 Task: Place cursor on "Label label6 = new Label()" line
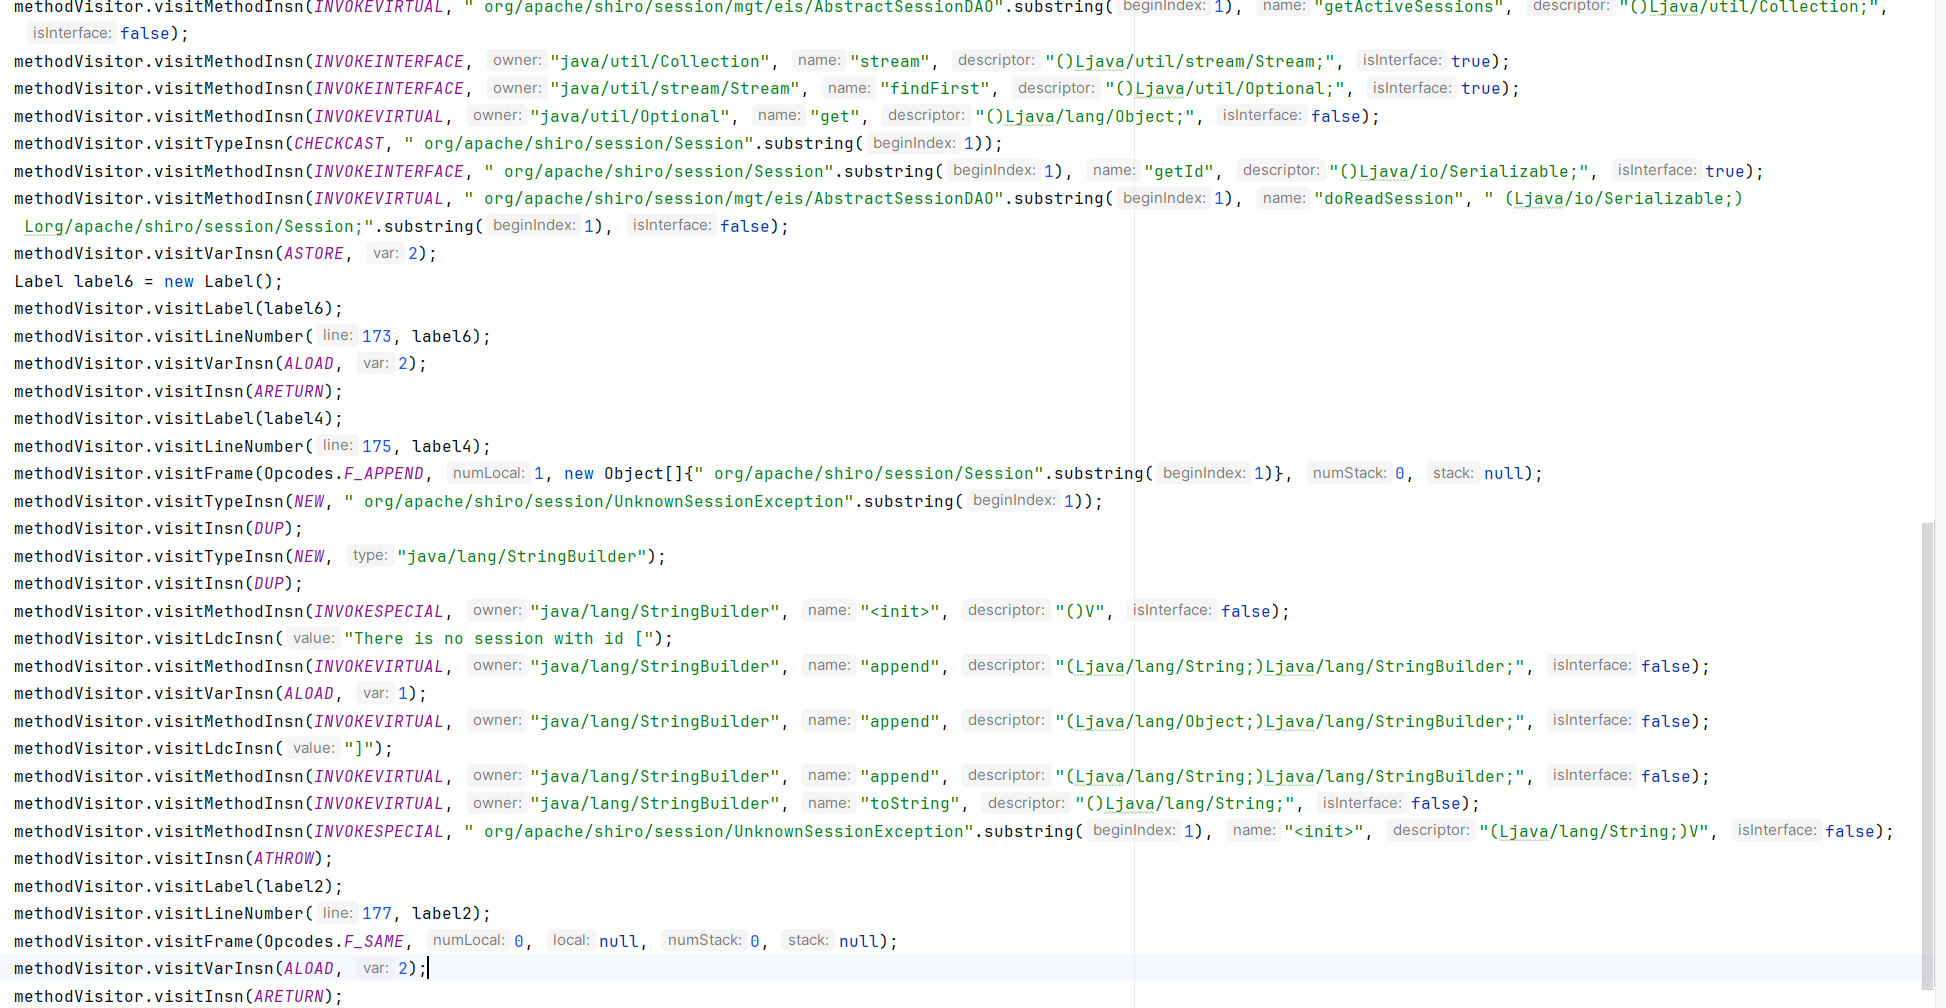[x=148, y=282]
